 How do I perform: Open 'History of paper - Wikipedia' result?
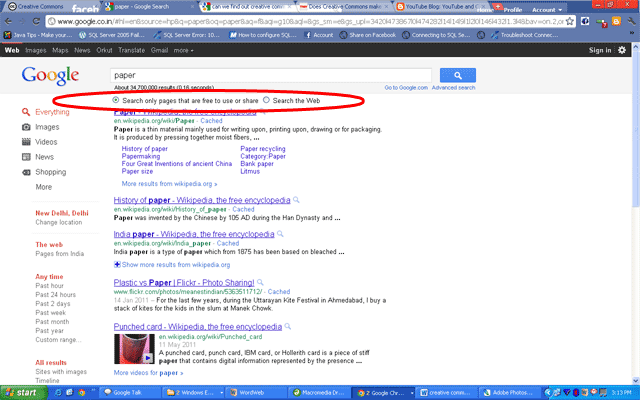click(x=202, y=200)
